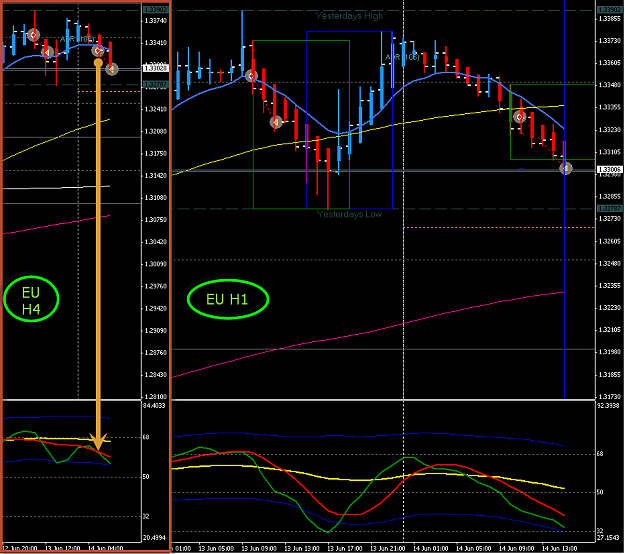Select the ADR (106) label on the H4 chart
625x554 pixels.
pos(77,39)
